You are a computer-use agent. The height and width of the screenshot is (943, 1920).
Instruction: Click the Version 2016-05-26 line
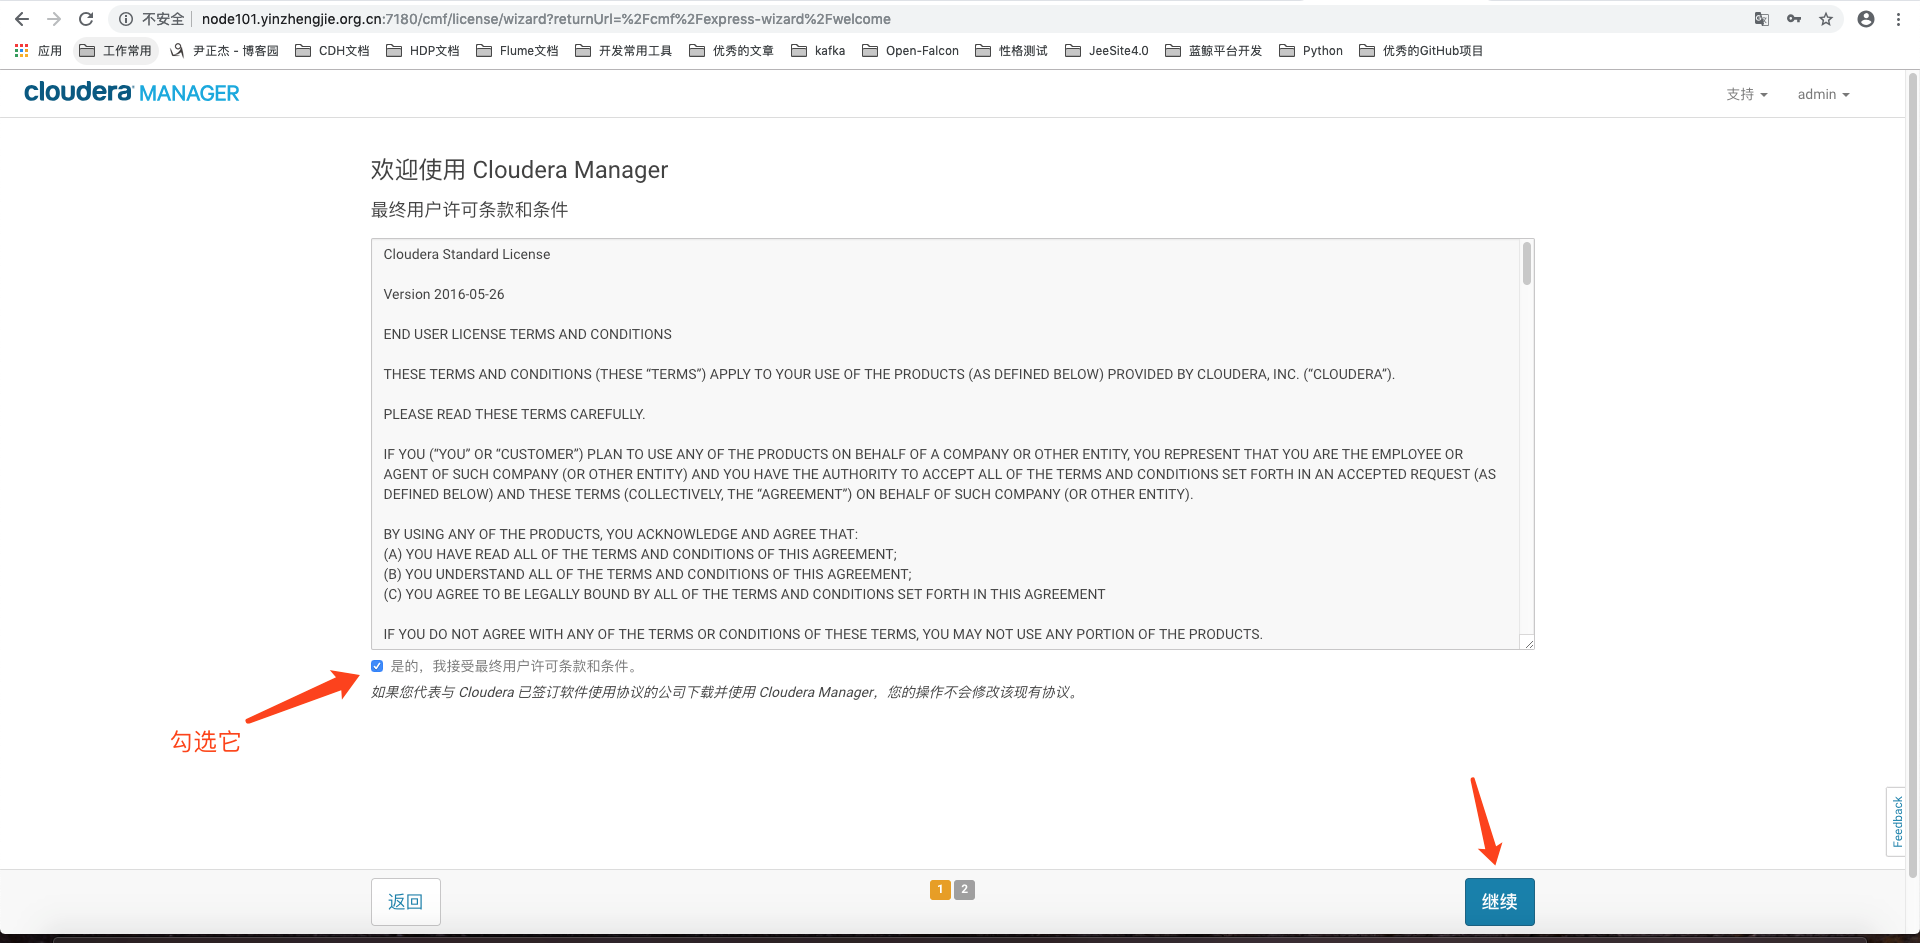[x=444, y=294]
